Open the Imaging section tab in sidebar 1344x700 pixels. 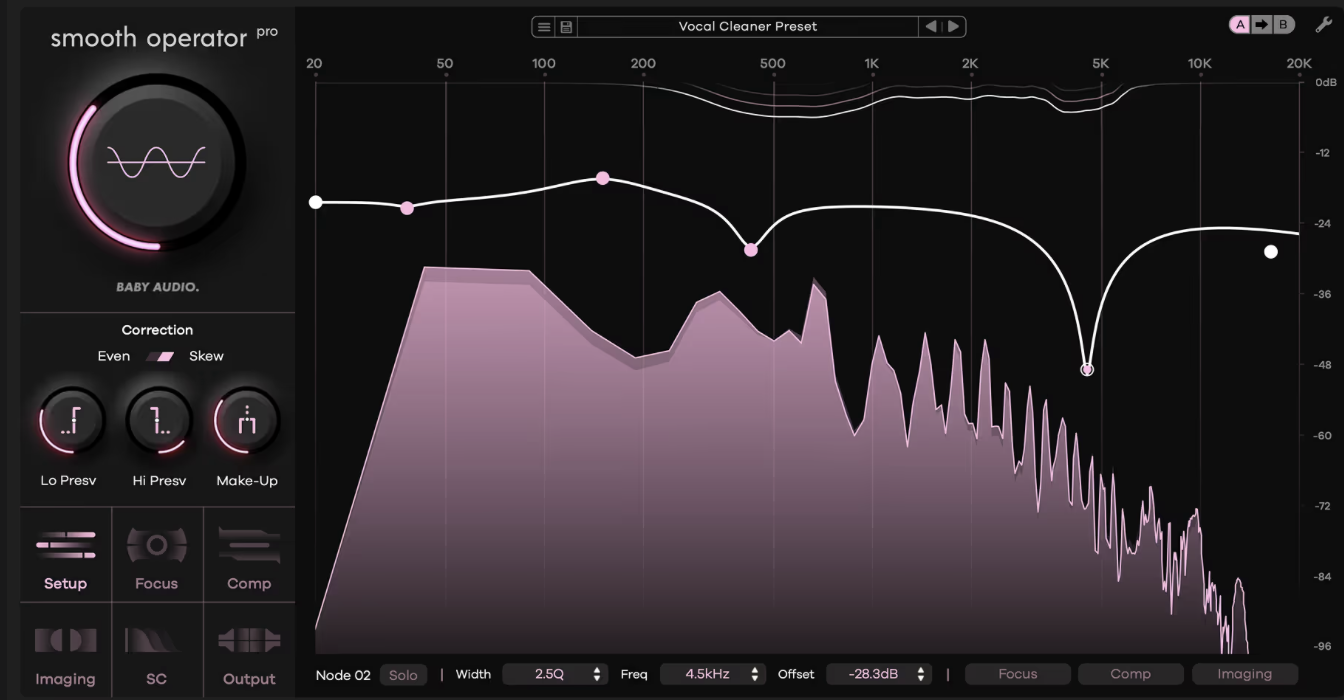[x=66, y=651]
